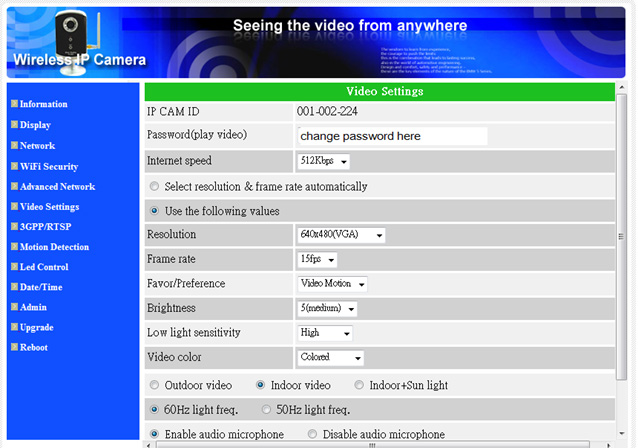Select the Outdoor video radio button
Screen dimensions: 638x448
[x=153, y=385]
